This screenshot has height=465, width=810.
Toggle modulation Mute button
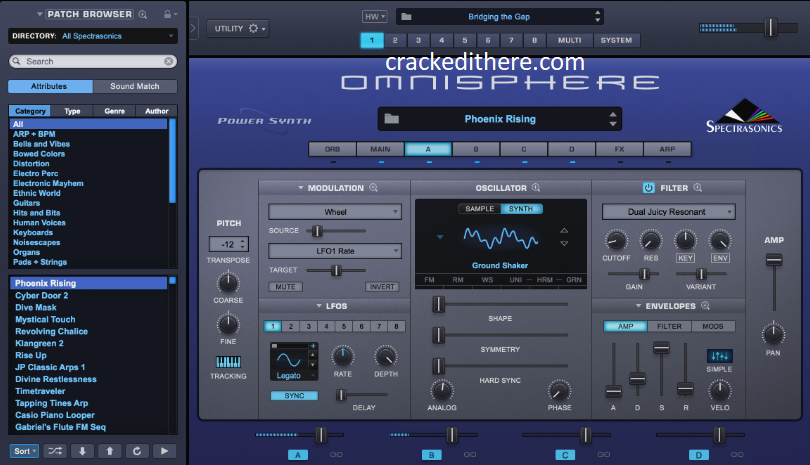pos(285,287)
